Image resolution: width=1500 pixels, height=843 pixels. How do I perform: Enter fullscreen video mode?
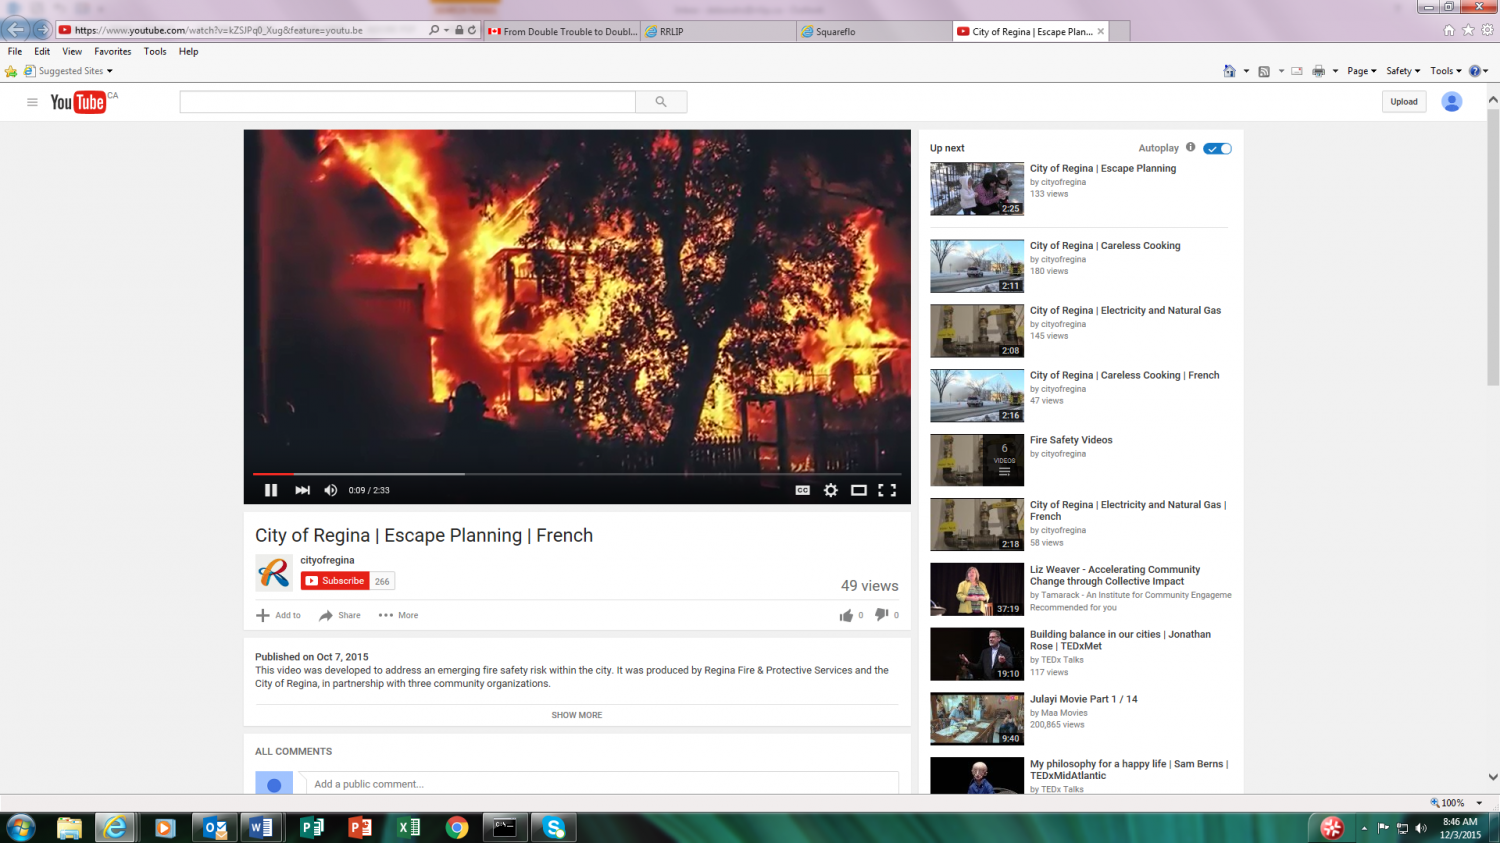click(887, 490)
